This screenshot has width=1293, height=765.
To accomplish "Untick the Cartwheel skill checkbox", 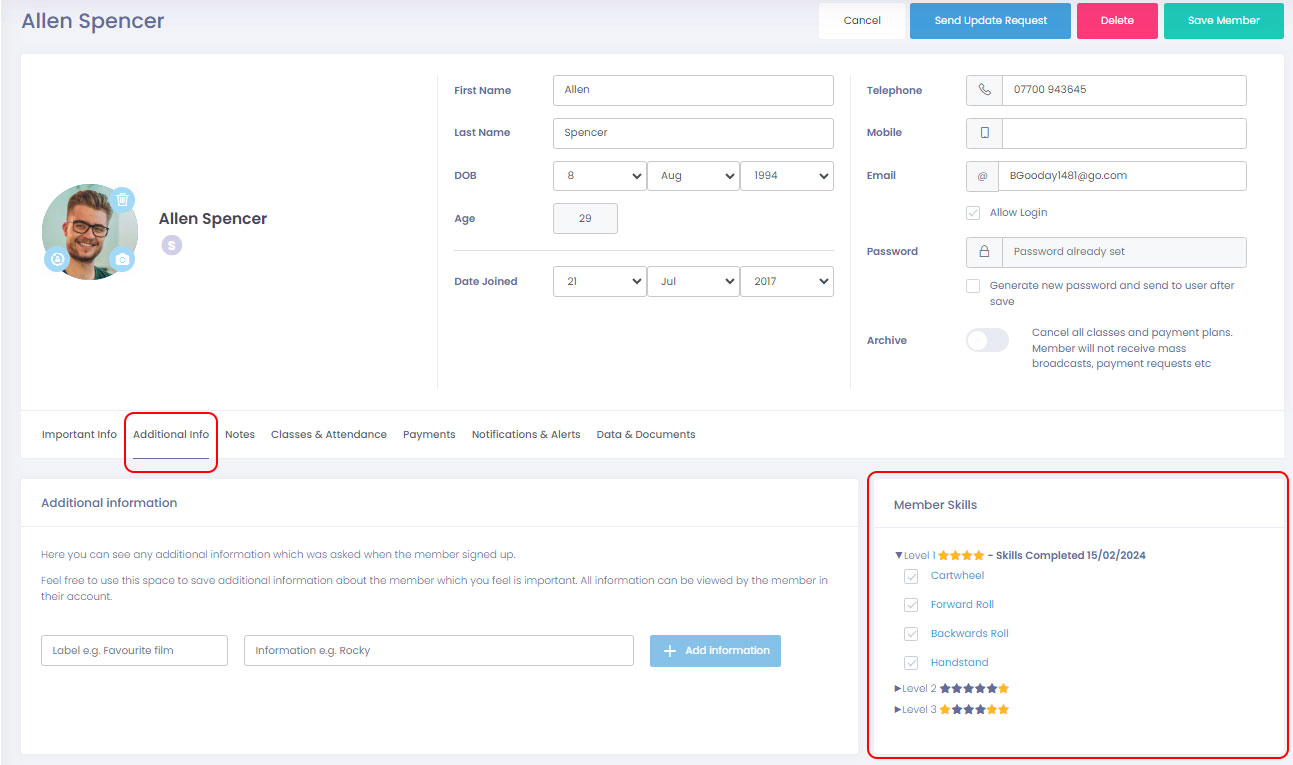I will click(911, 576).
